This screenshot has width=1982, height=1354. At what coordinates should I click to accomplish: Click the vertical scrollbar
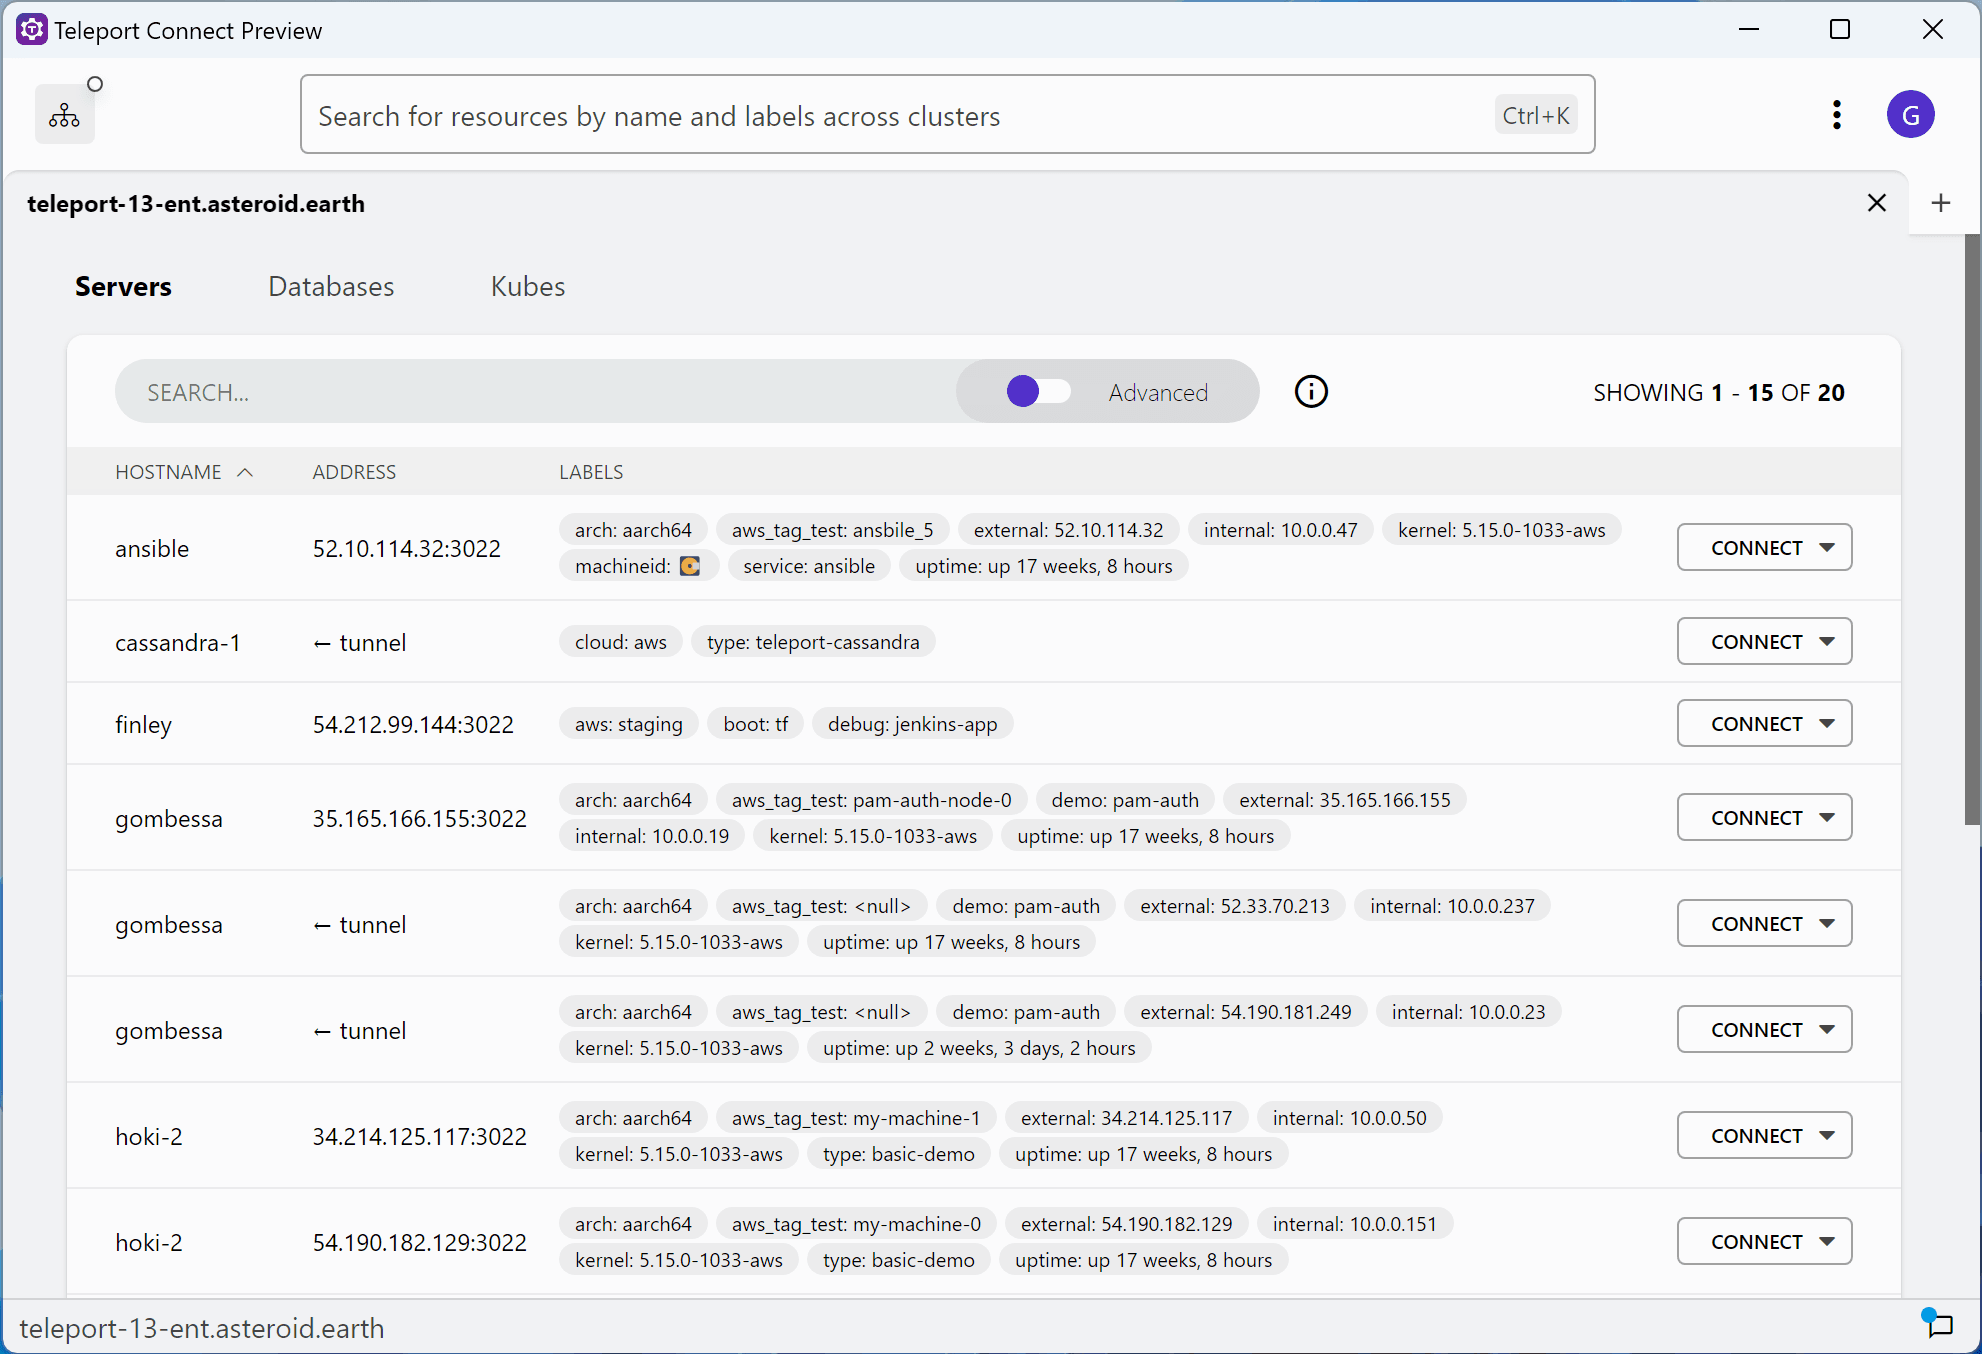(1972, 530)
